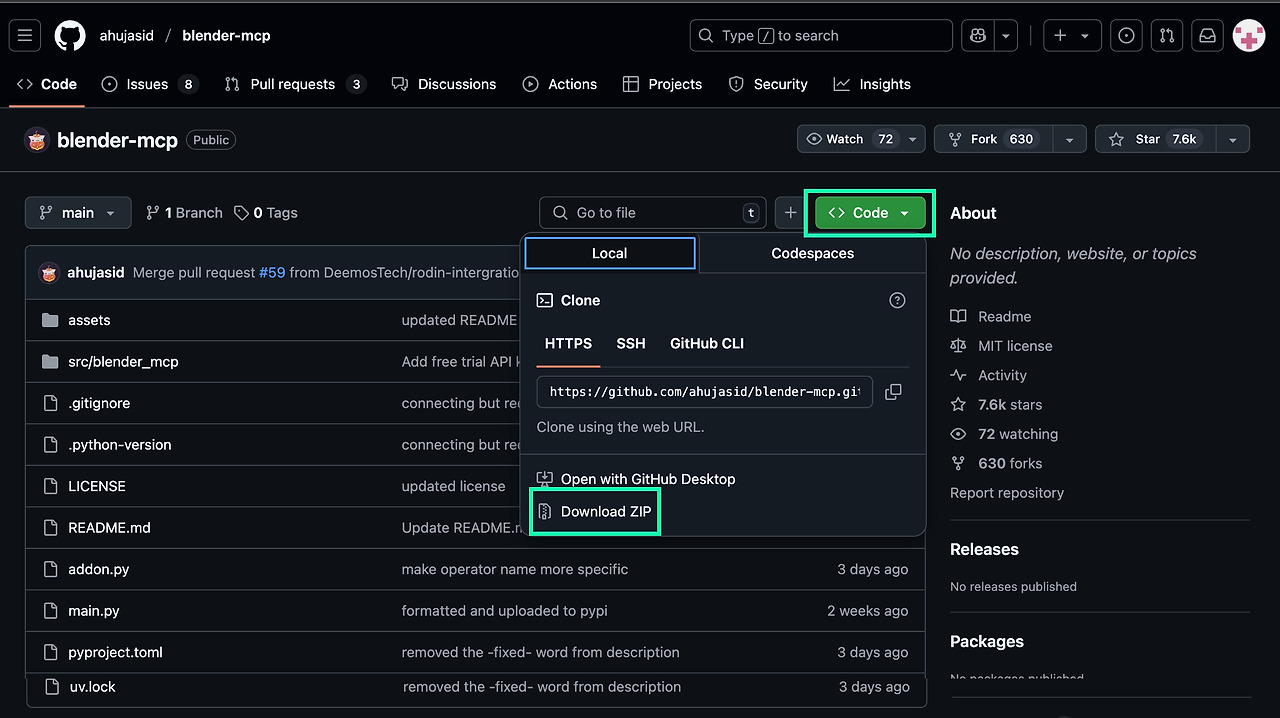The height and width of the screenshot is (718, 1280).
Task: Click the Clone help question mark icon
Action: click(897, 300)
